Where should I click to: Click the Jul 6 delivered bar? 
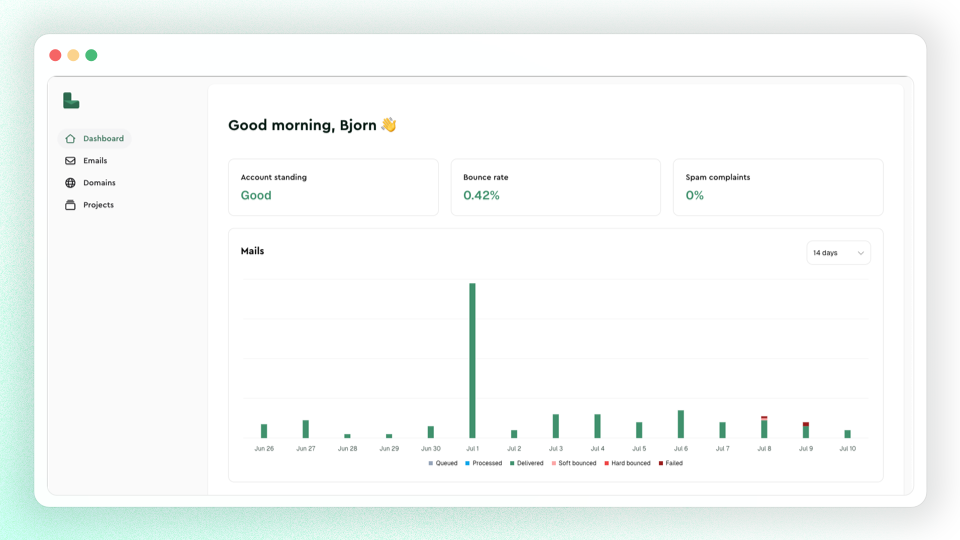pos(680,424)
